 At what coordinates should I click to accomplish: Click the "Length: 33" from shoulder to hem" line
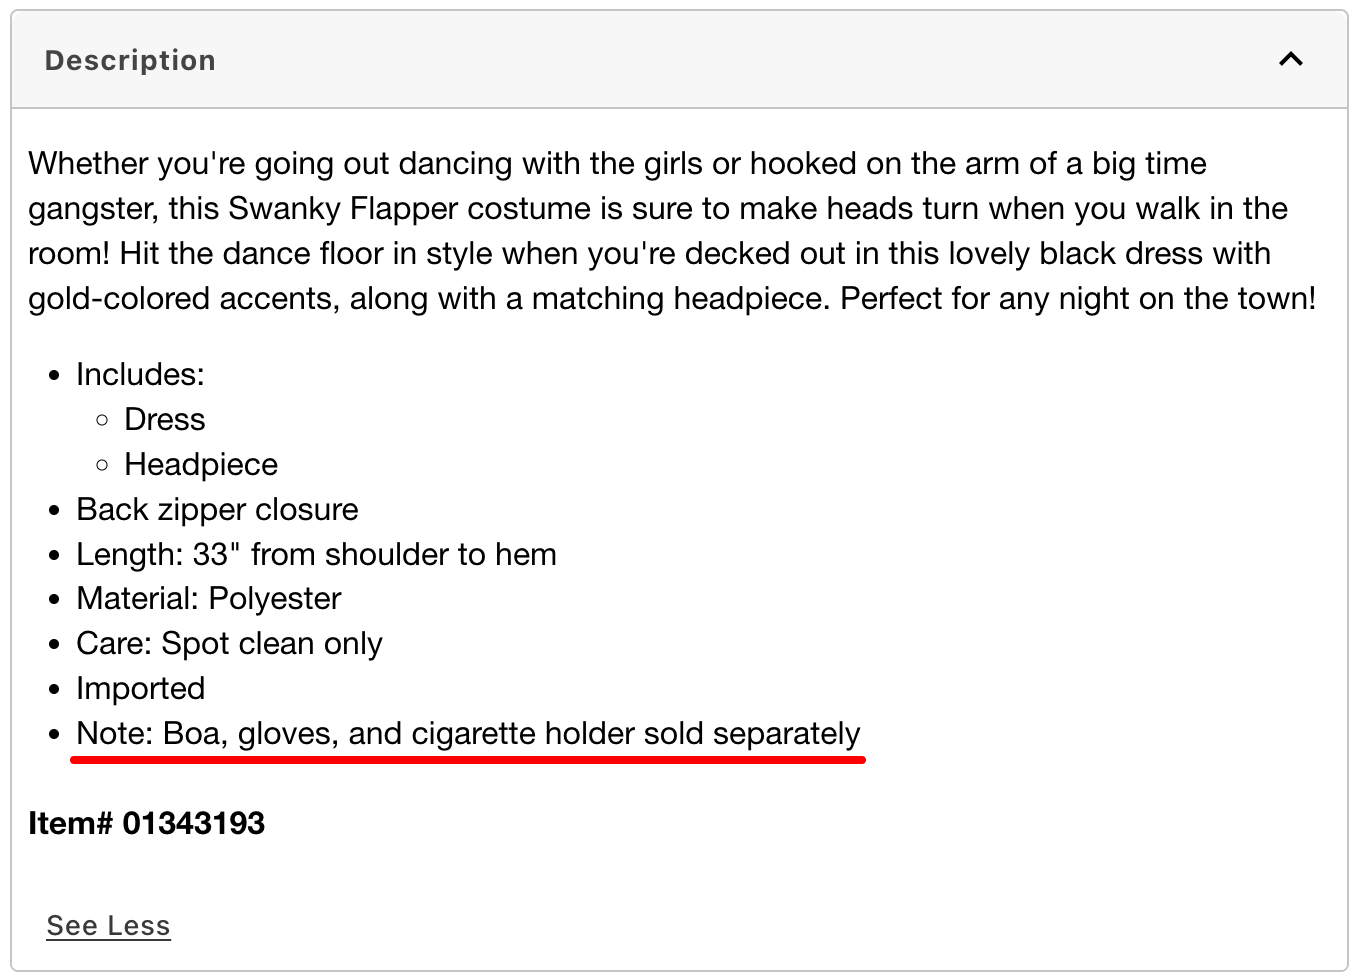point(316,555)
